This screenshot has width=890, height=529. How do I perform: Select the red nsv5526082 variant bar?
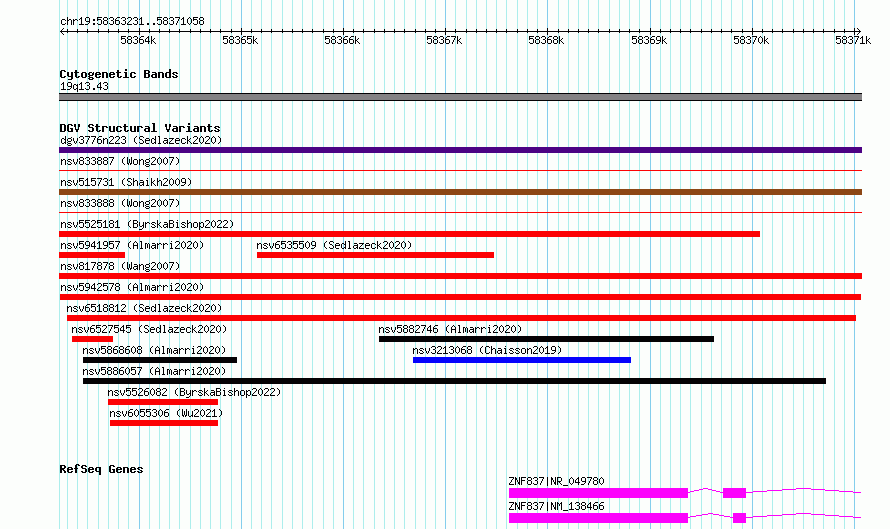coord(163,402)
